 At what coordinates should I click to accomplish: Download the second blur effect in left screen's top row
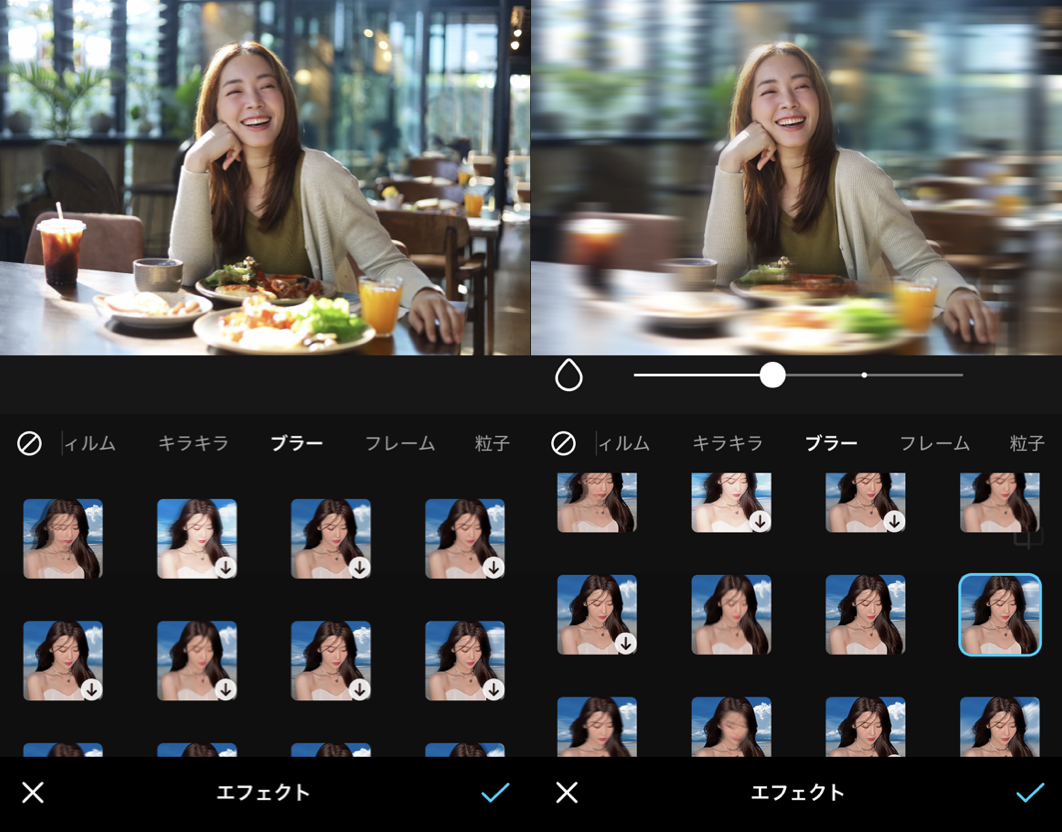[225, 567]
